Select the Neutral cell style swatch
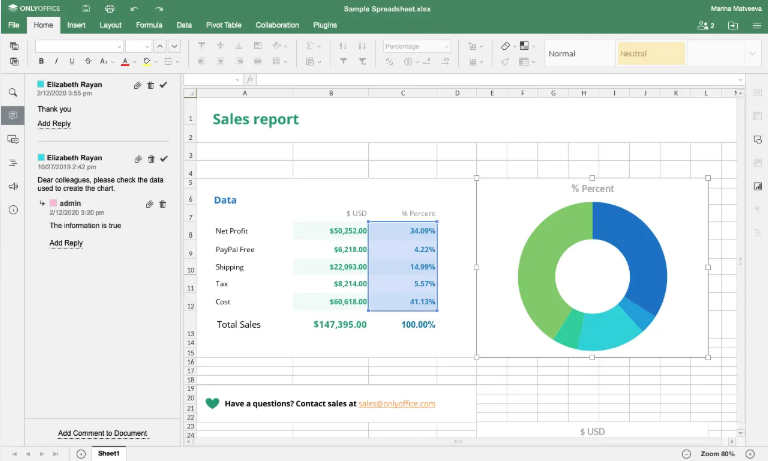This screenshot has height=461, width=768. pyautogui.click(x=650, y=53)
